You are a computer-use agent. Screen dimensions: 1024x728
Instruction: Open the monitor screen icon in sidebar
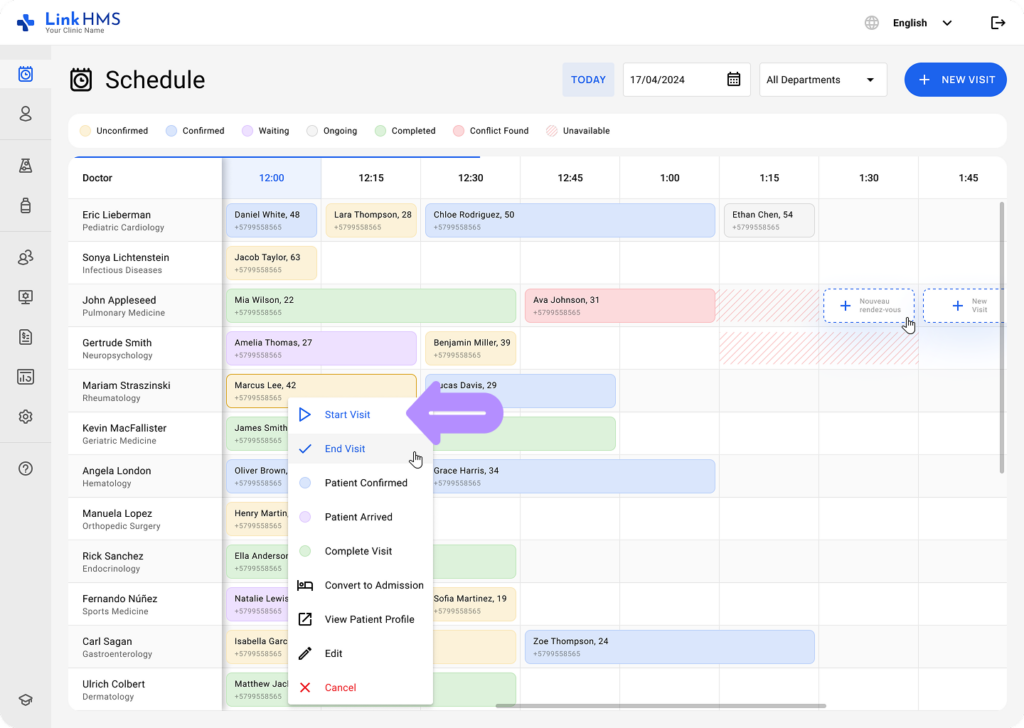[x=25, y=298]
